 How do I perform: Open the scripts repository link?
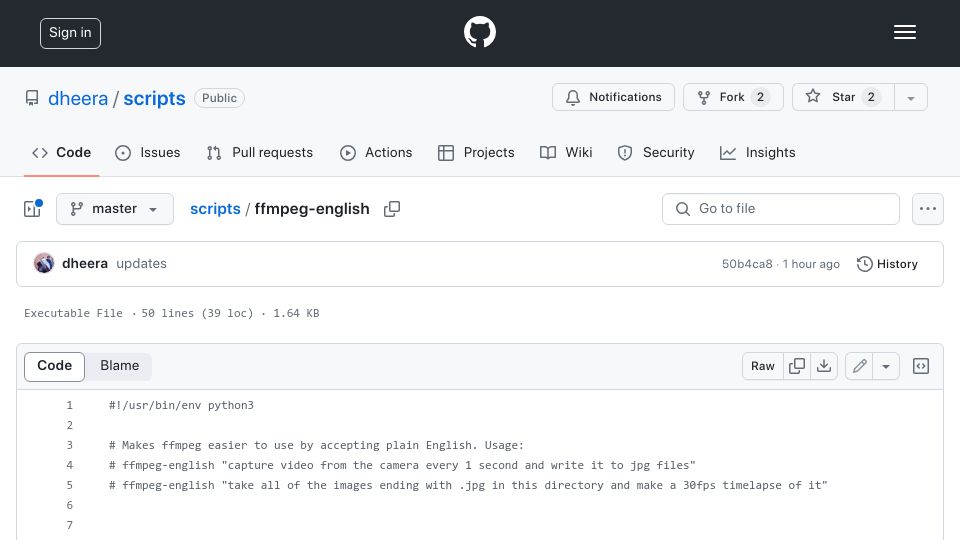pos(154,99)
